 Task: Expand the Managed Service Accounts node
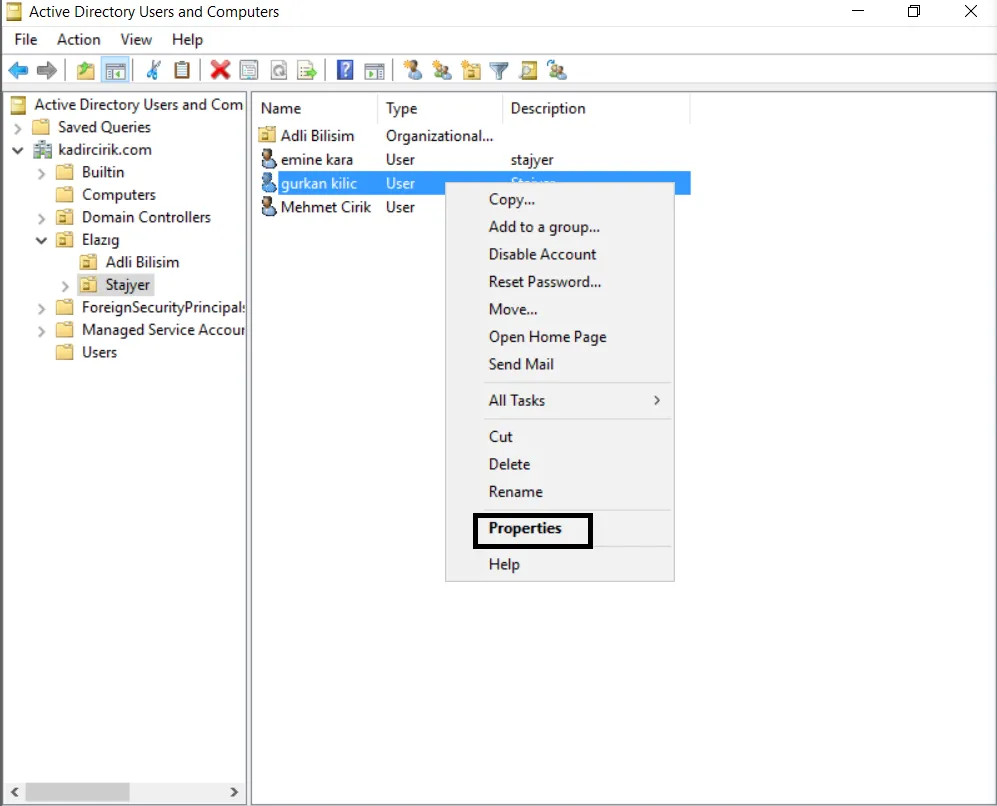[41, 331]
